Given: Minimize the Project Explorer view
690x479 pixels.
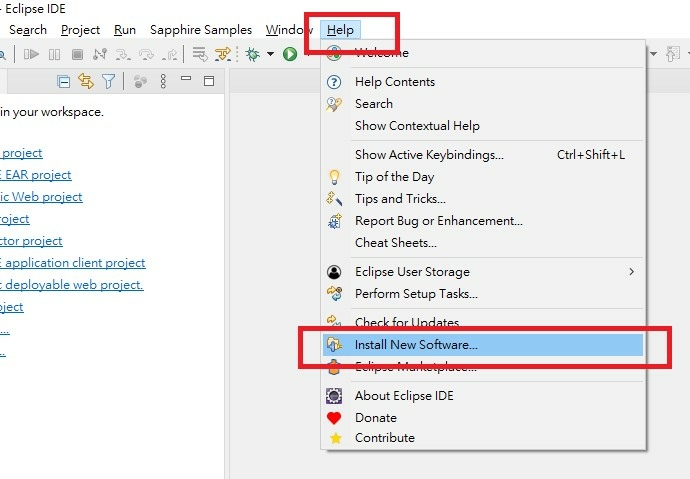Looking at the screenshot, I should (186, 78).
